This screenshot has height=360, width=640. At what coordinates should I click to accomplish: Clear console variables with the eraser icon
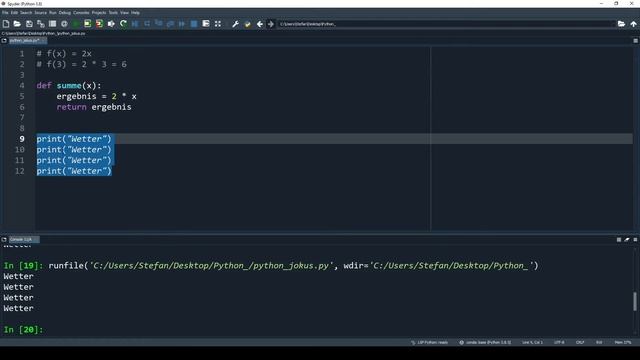click(x=627, y=240)
